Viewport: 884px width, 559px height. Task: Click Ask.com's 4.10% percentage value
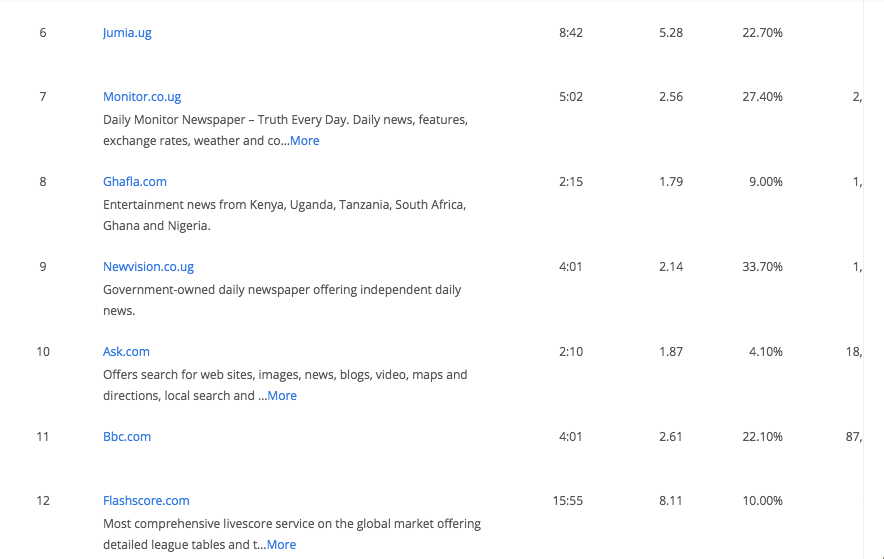(765, 352)
